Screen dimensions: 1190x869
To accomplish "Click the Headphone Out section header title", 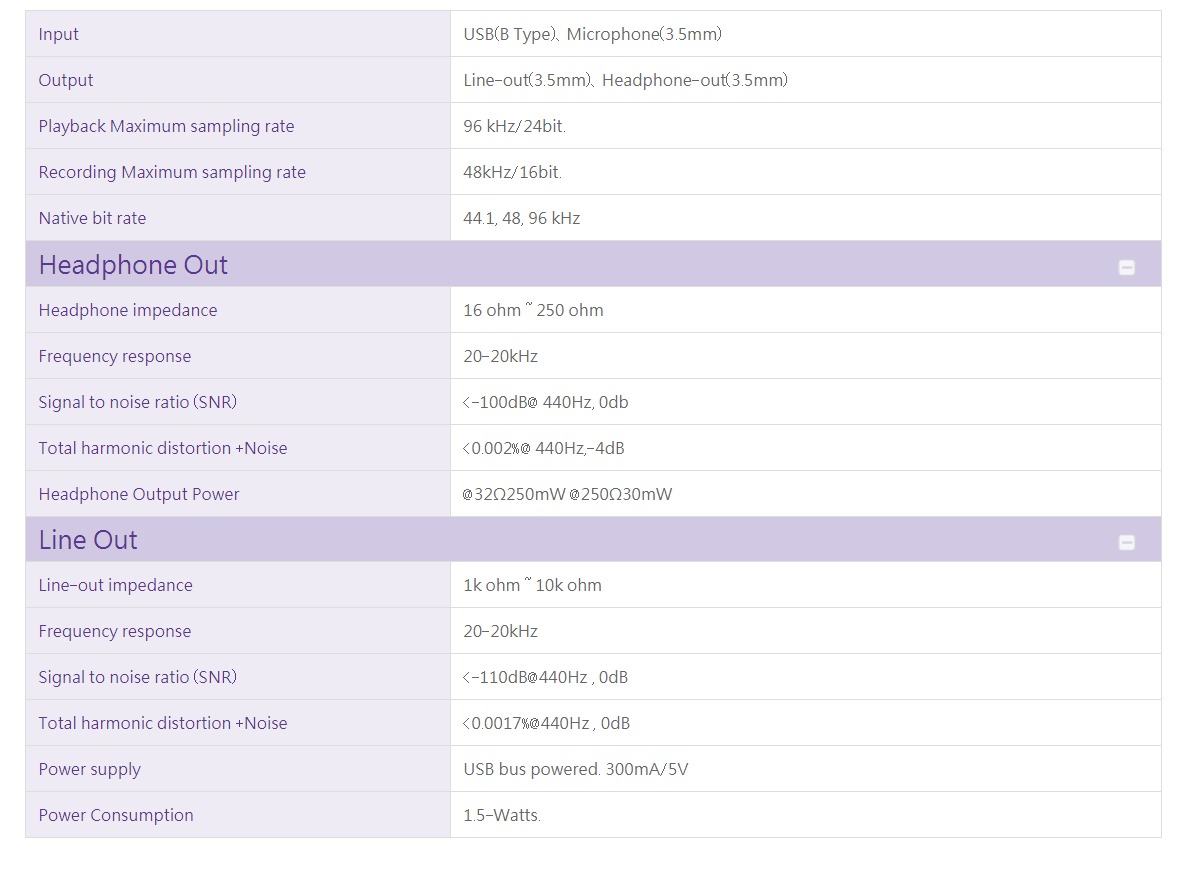I will [133, 265].
